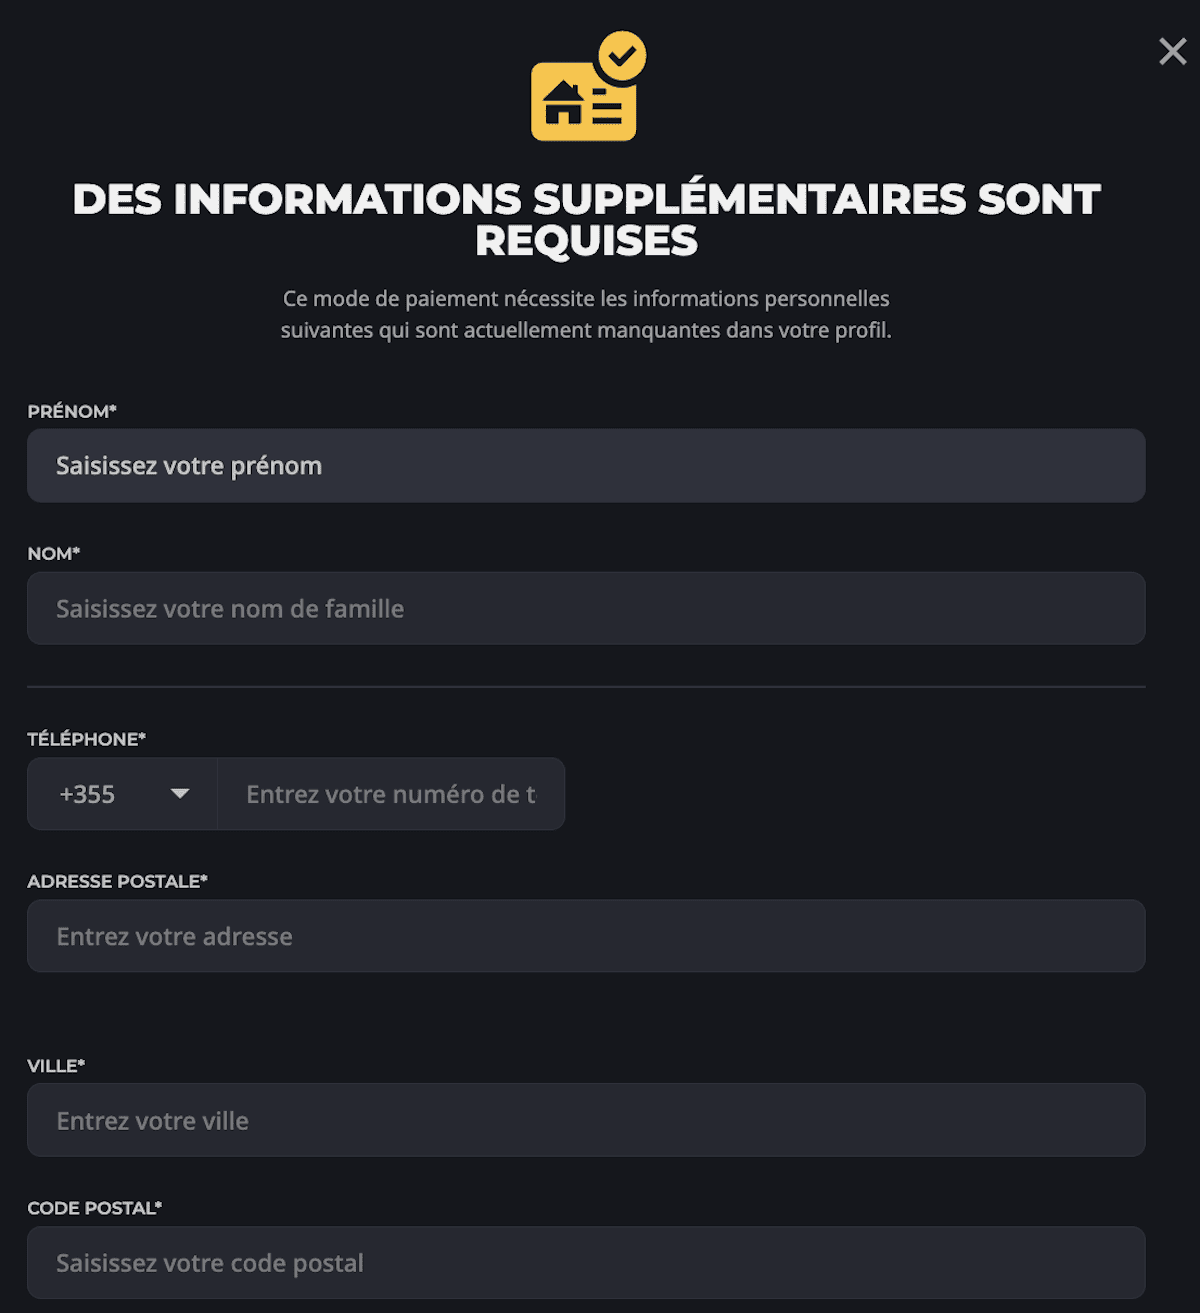Click the postal code input box

(585, 1262)
